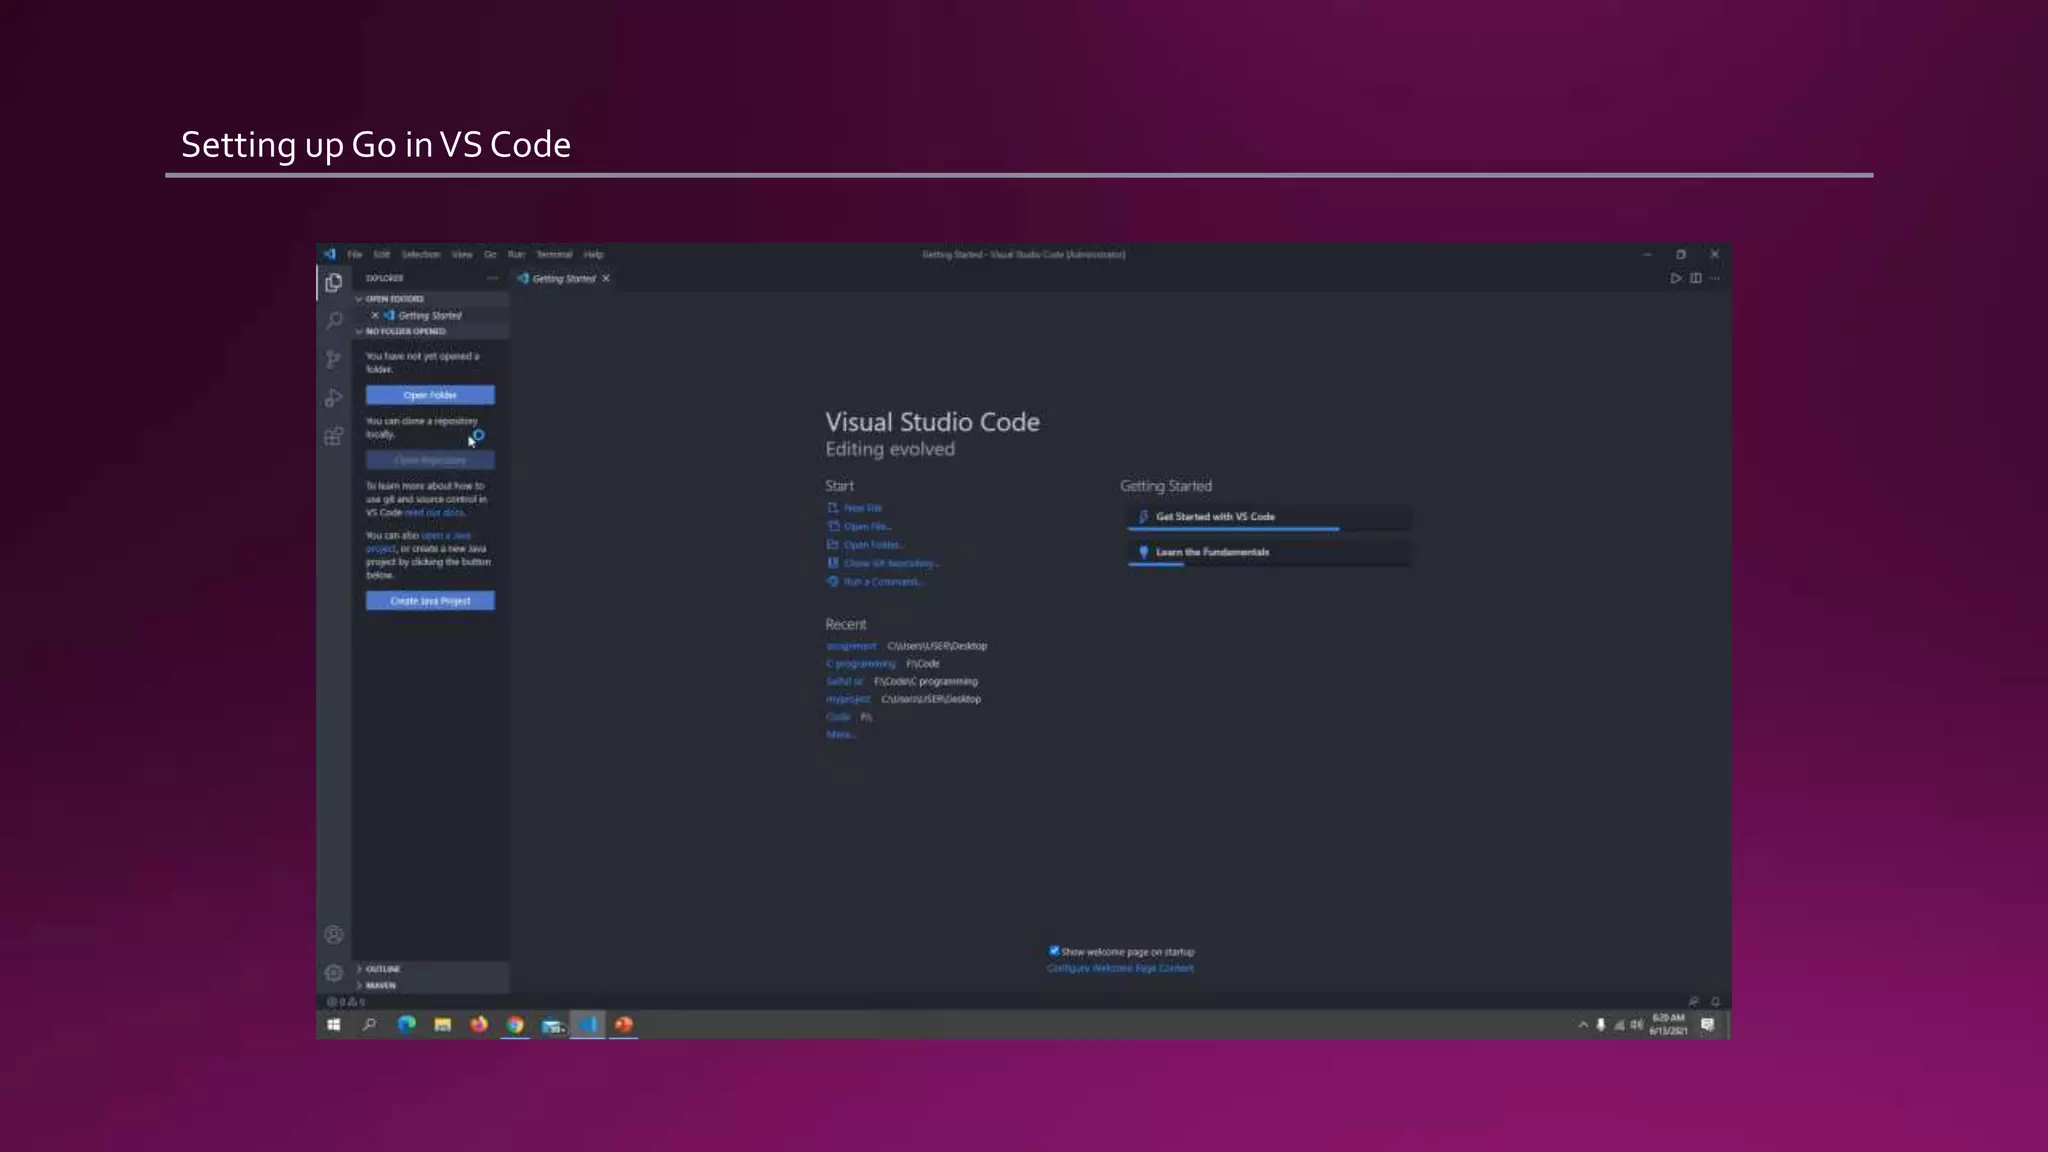Viewport: 2048px width, 1152px height.
Task: Click the VS Code logo in title bar
Action: [x=330, y=254]
